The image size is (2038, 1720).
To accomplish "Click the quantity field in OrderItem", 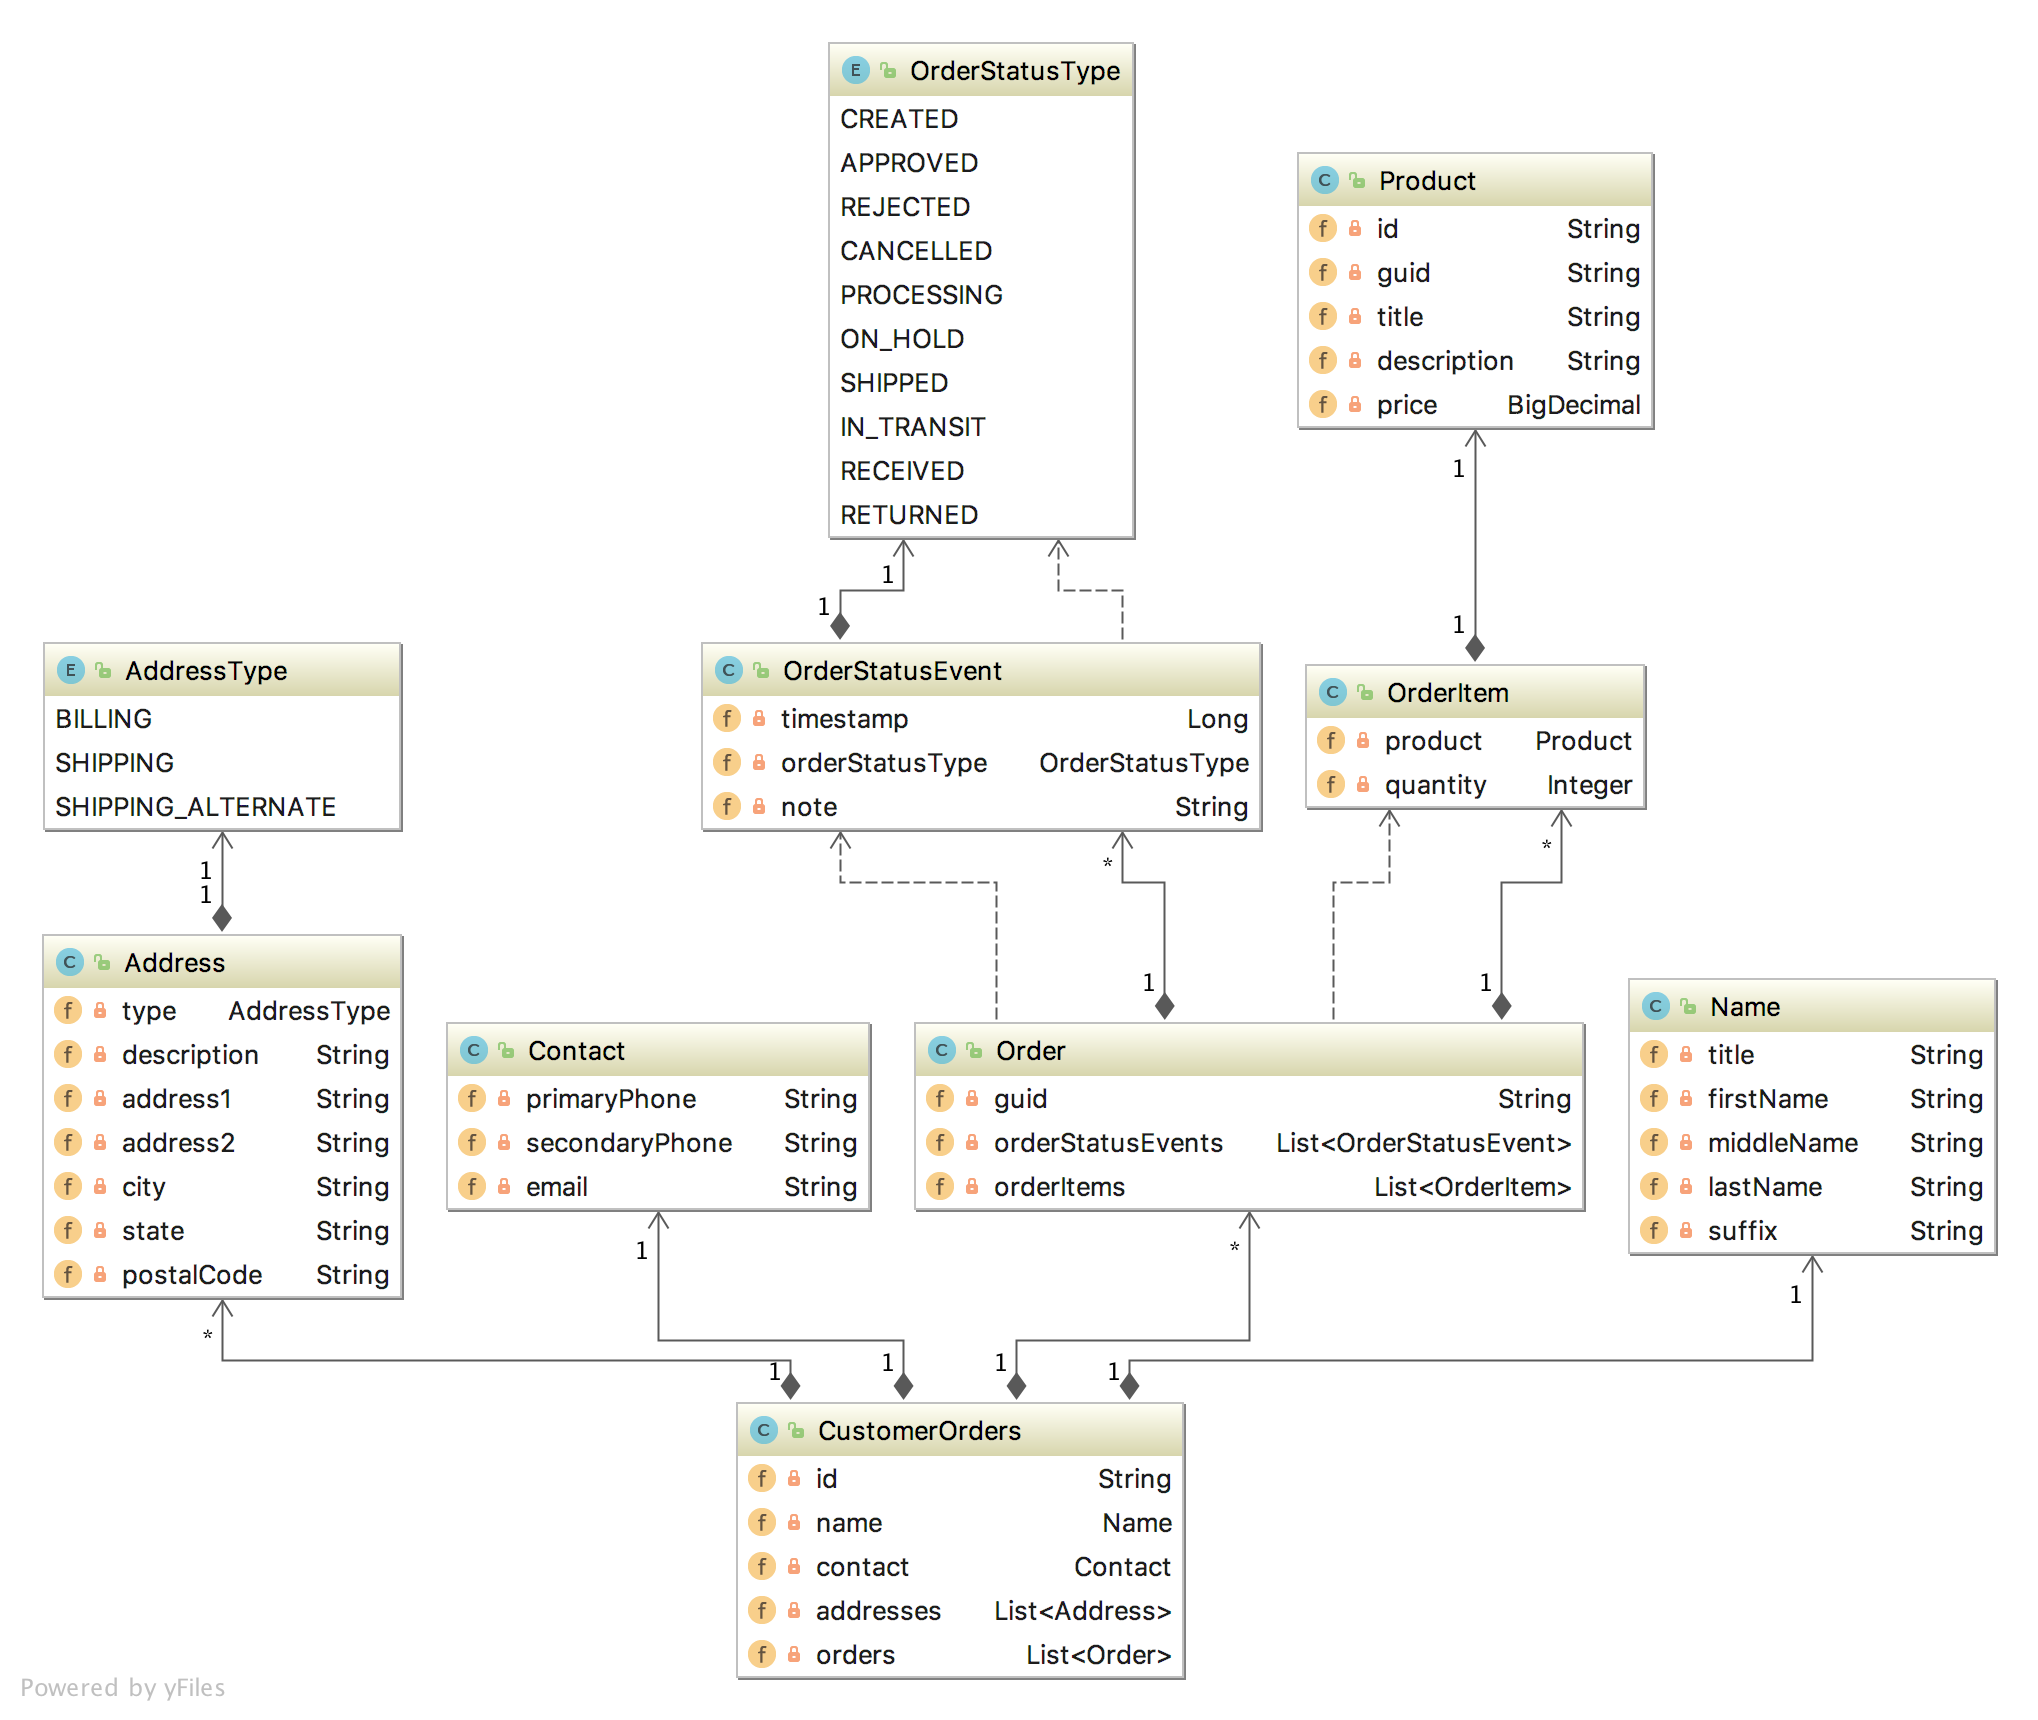I will (x=1435, y=784).
